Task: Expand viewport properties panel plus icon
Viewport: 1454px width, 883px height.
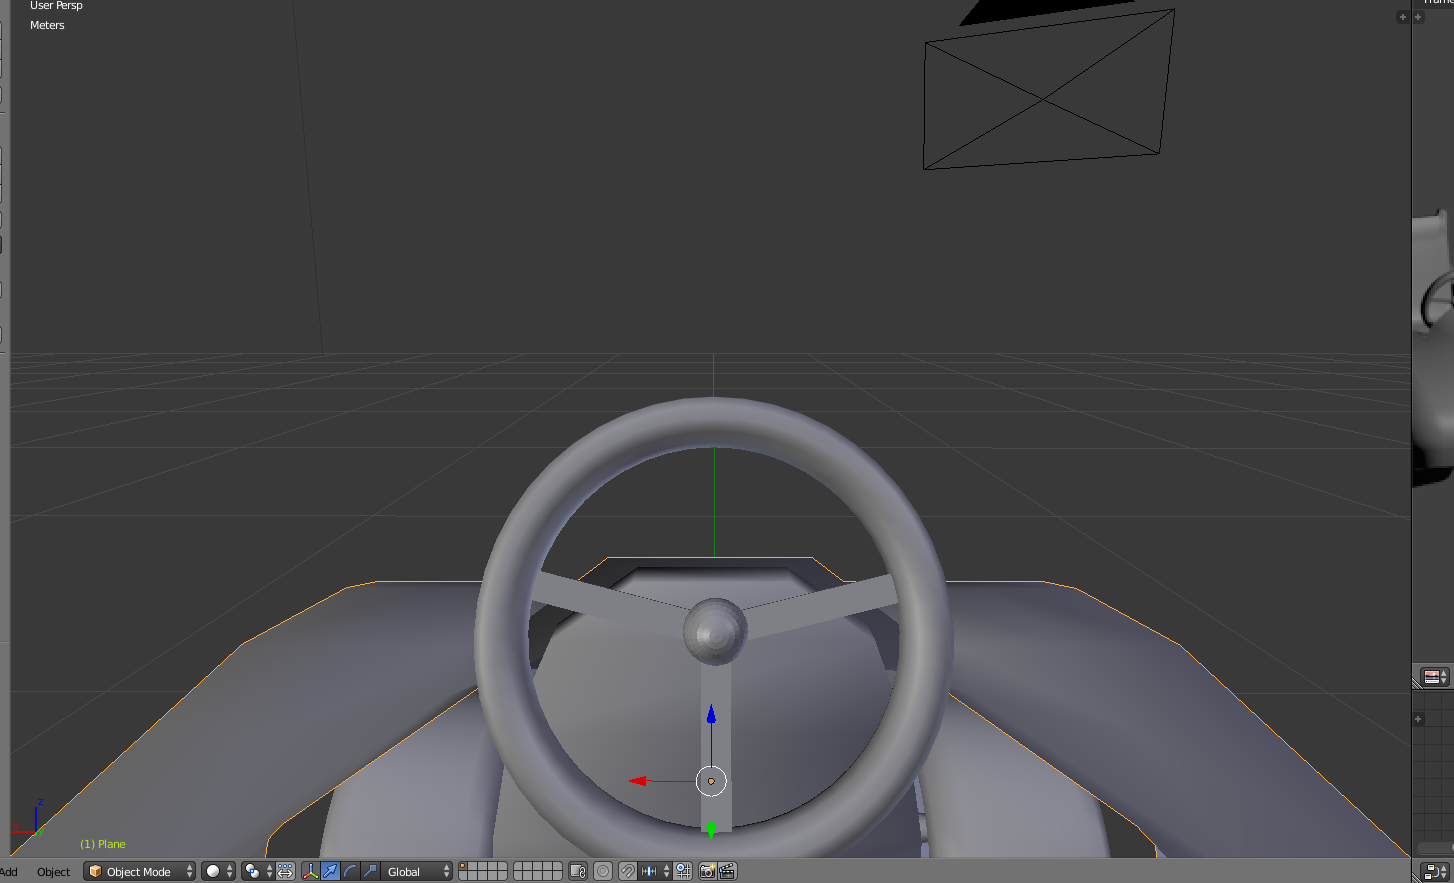Action: [x=1402, y=17]
